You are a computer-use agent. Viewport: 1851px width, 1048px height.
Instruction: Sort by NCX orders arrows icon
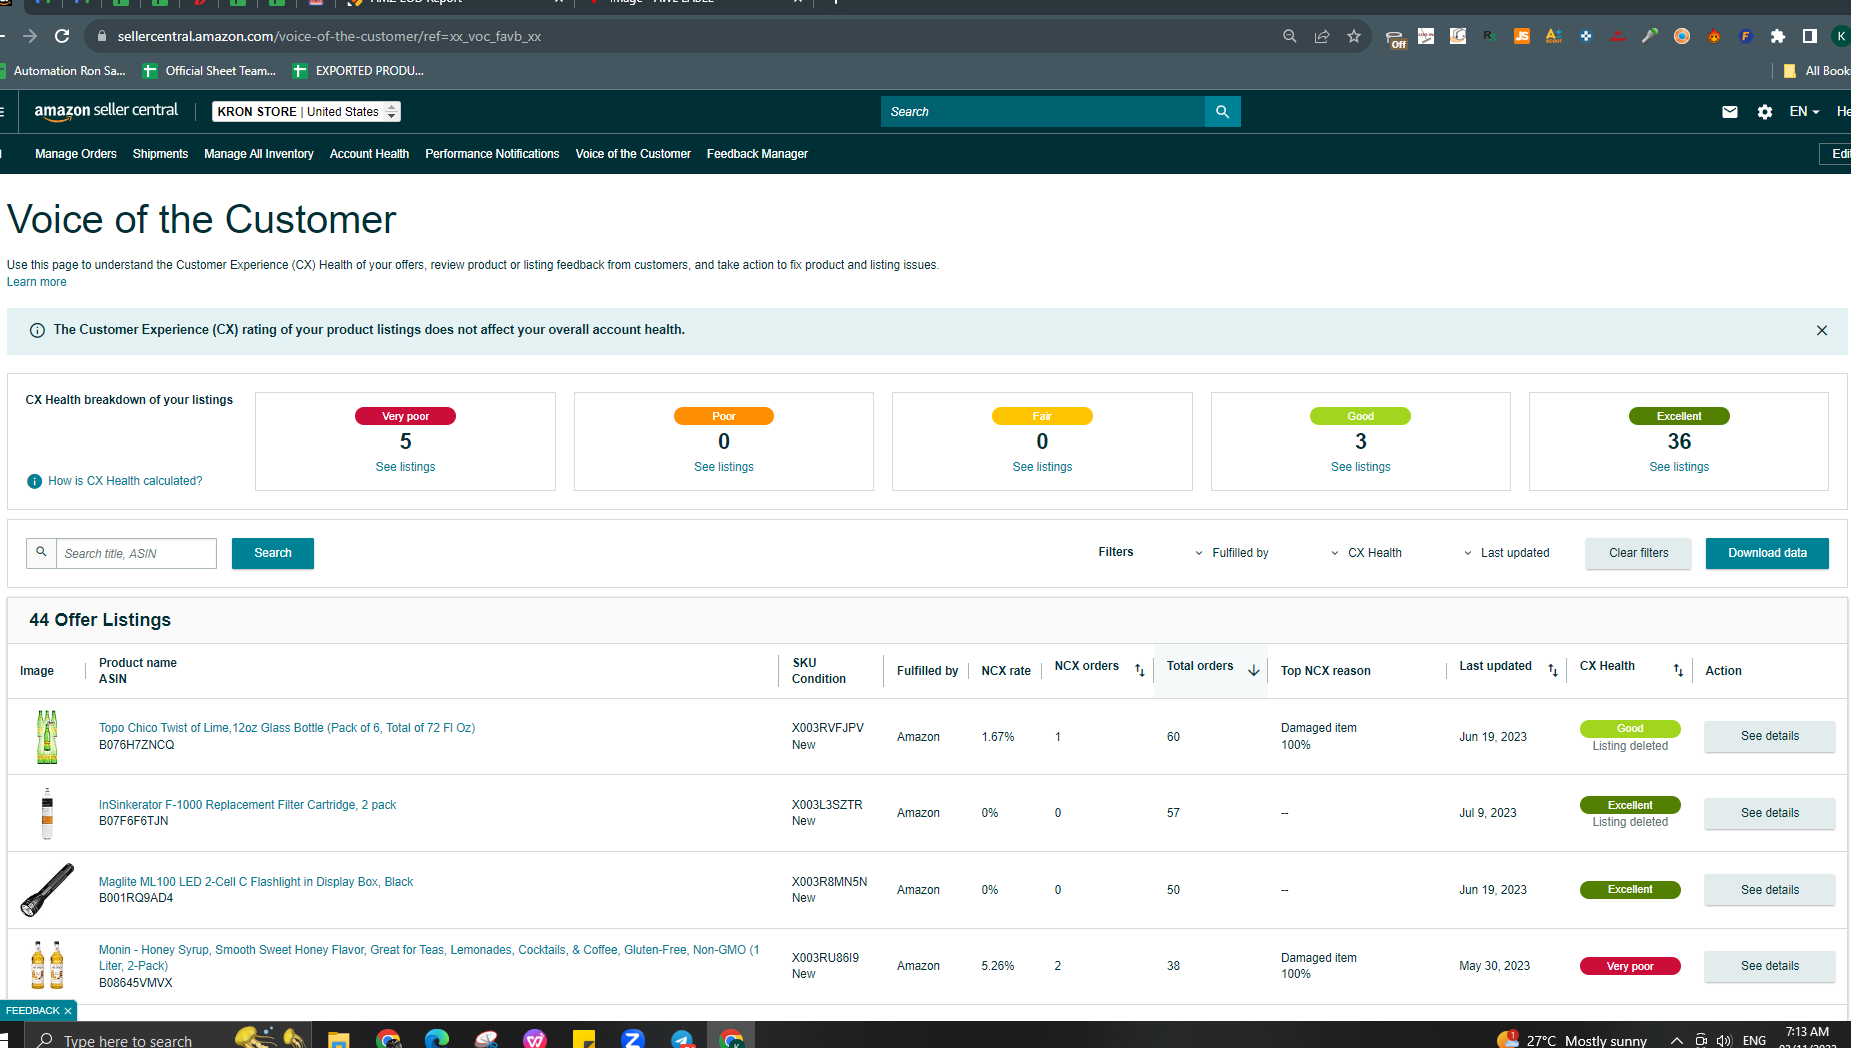pyautogui.click(x=1140, y=670)
